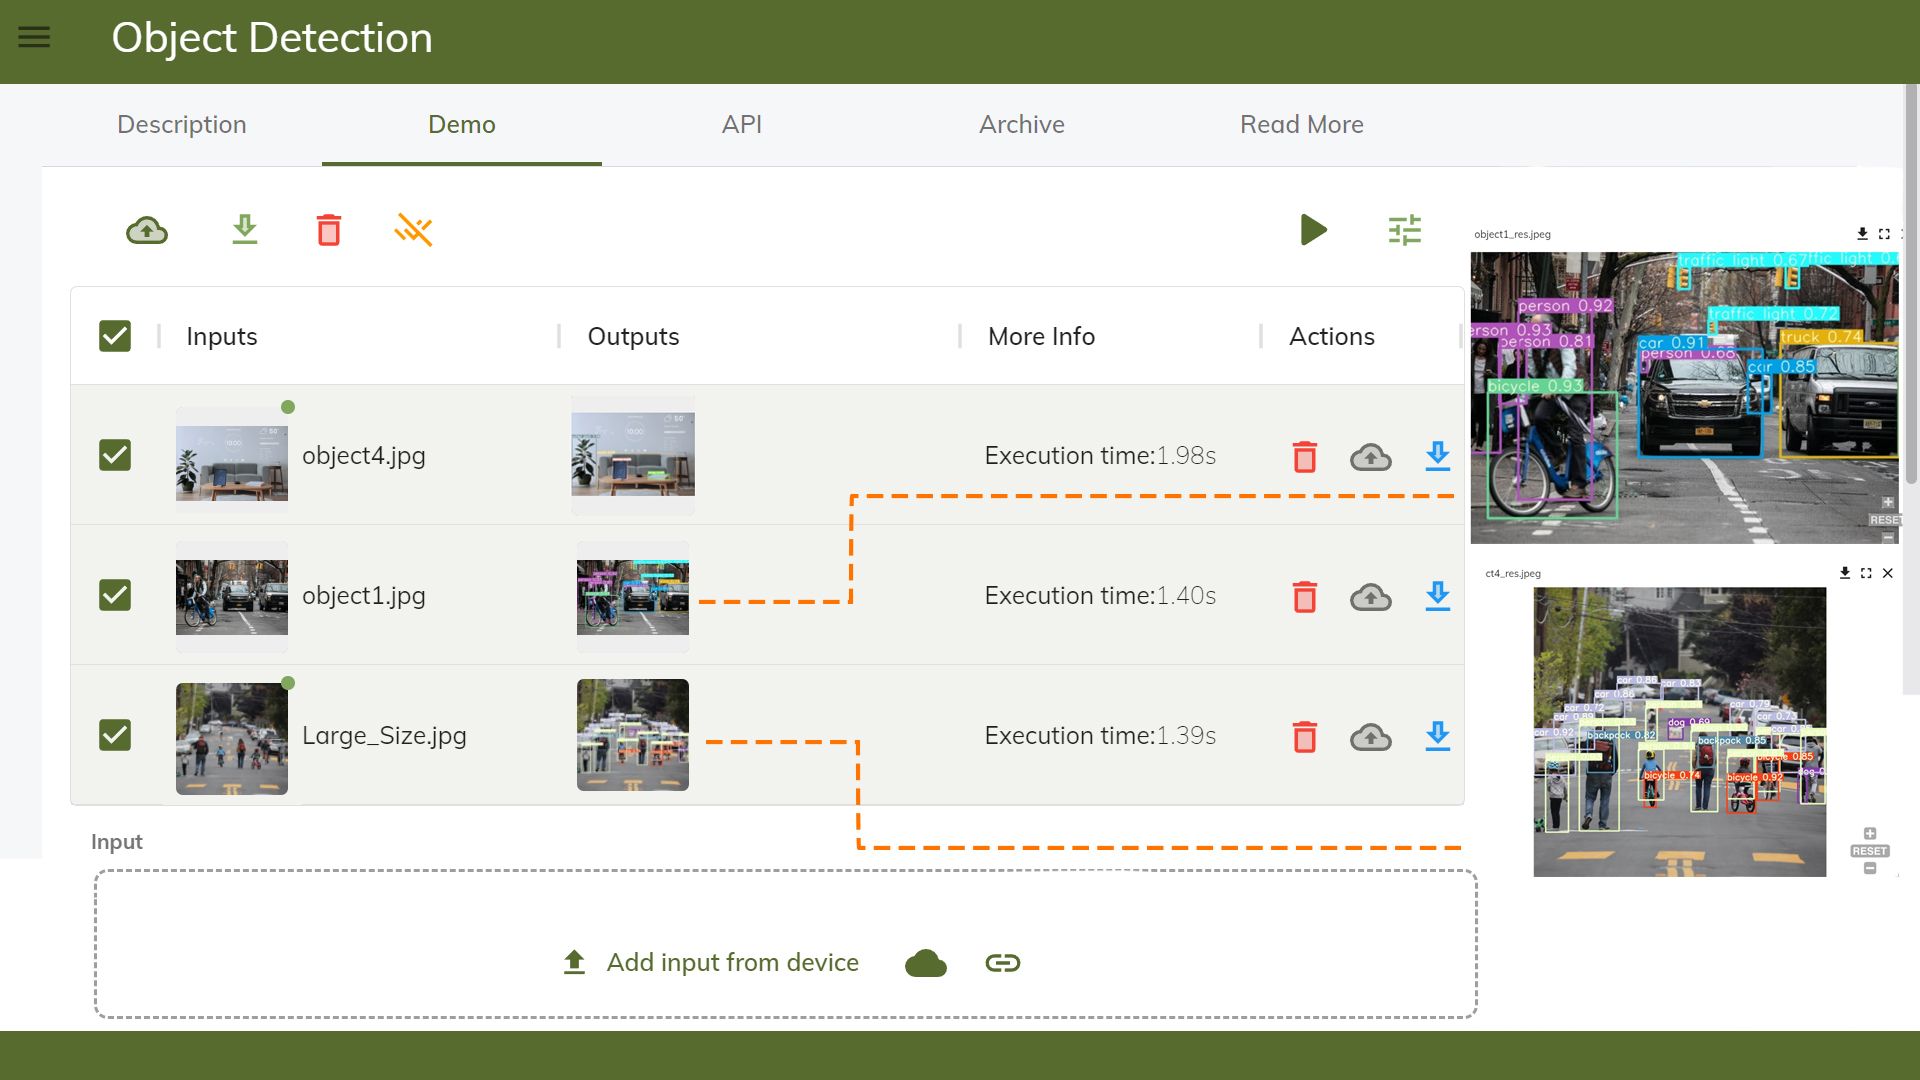This screenshot has width=1920, height=1080.
Task: Toggle checkbox for object1.jpg row
Action: point(115,593)
